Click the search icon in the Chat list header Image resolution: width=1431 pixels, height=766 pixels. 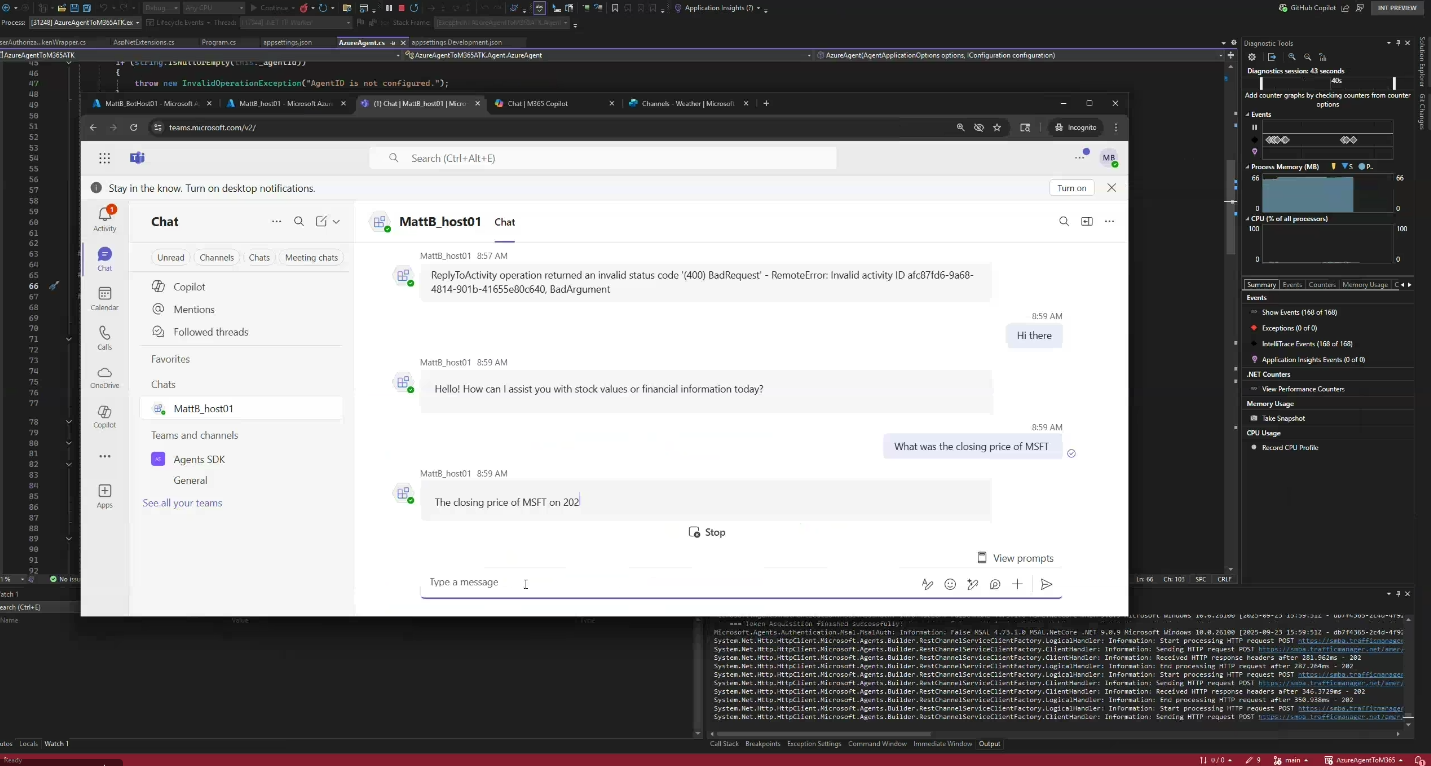[298, 222]
